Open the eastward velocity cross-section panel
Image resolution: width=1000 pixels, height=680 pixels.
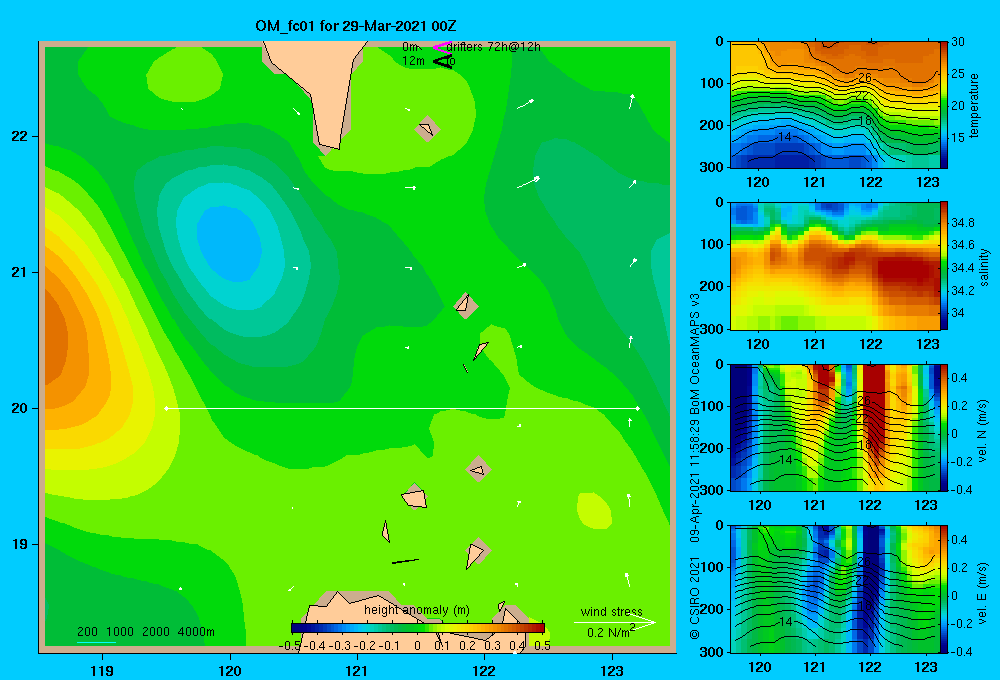point(835,589)
